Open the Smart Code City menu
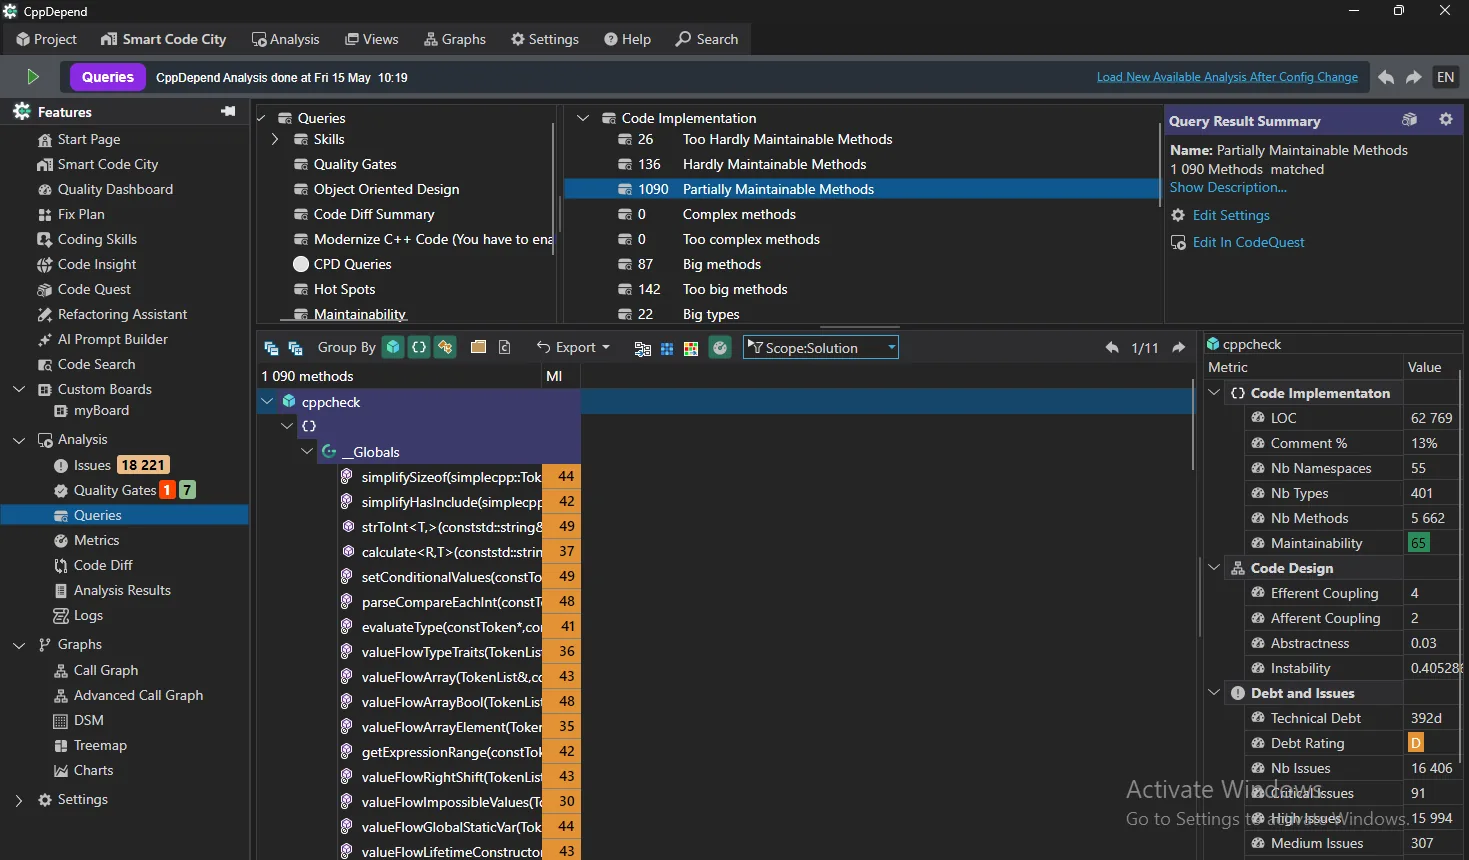Viewport: 1469px width, 860px height. pos(163,39)
